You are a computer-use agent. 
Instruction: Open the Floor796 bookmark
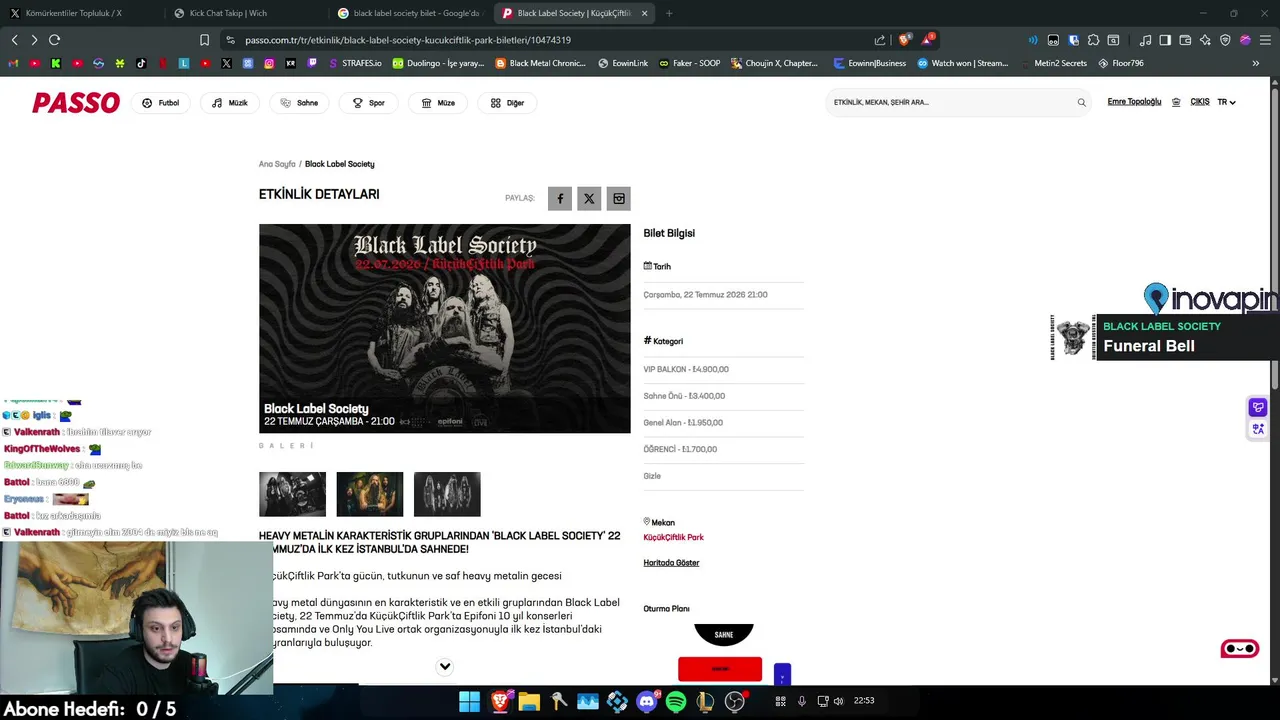[1120, 63]
